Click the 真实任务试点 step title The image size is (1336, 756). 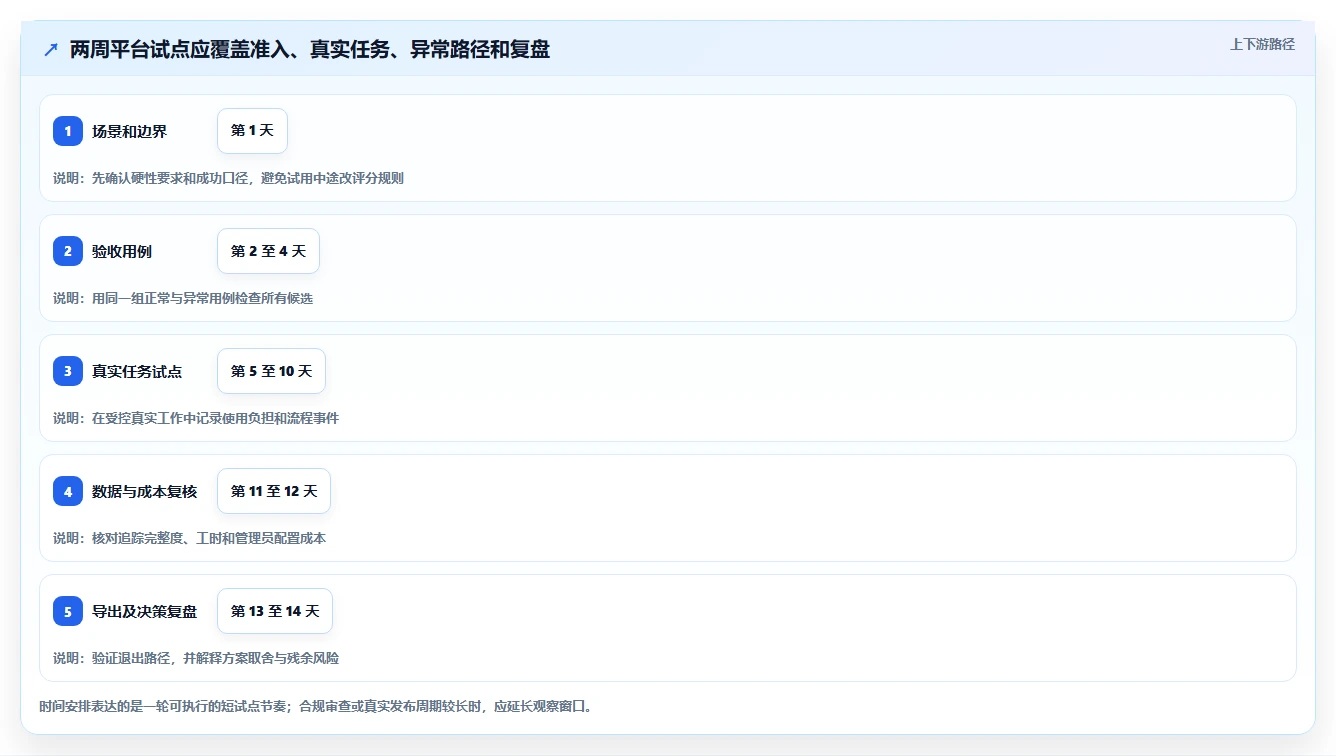tap(137, 371)
